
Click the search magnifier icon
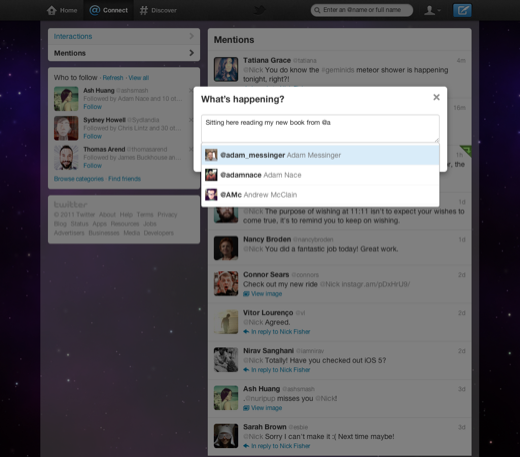point(317,10)
